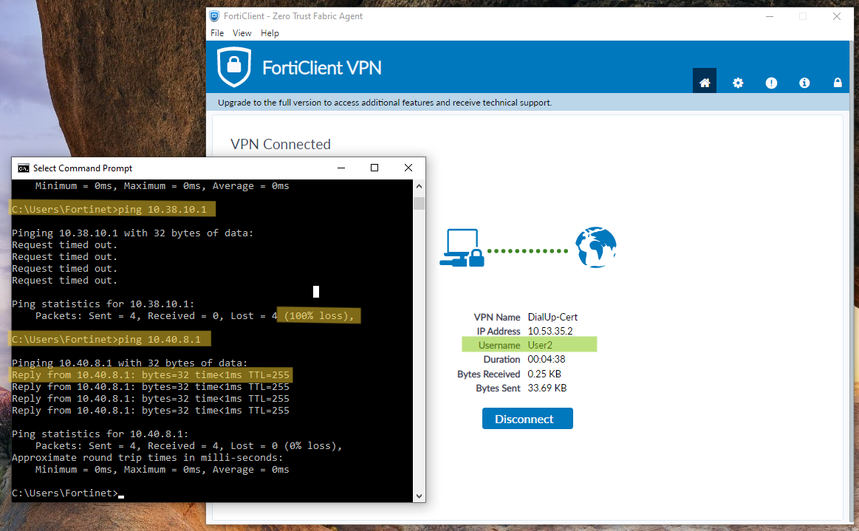Click Bytes Sent value 33.69 KB

pyautogui.click(x=547, y=388)
